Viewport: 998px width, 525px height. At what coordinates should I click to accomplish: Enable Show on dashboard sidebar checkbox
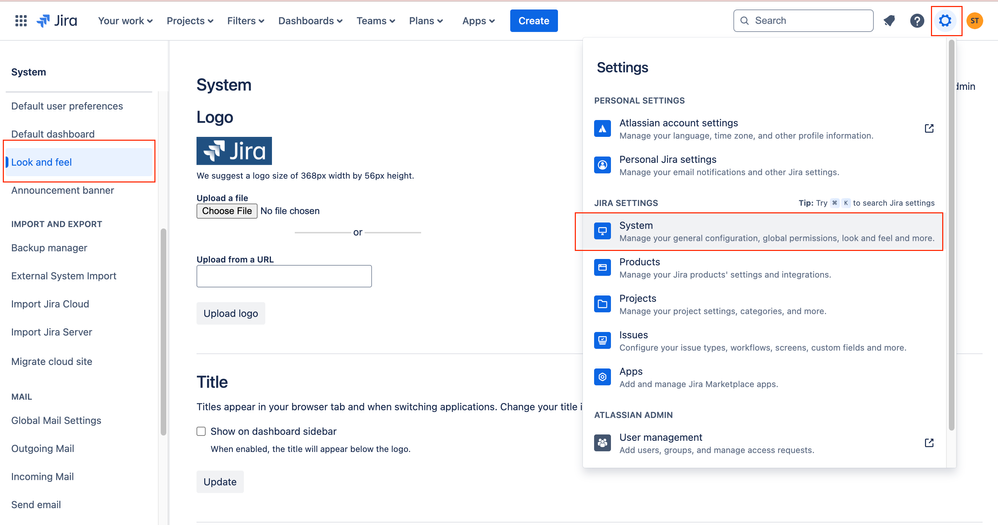click(x=201, y=431)
